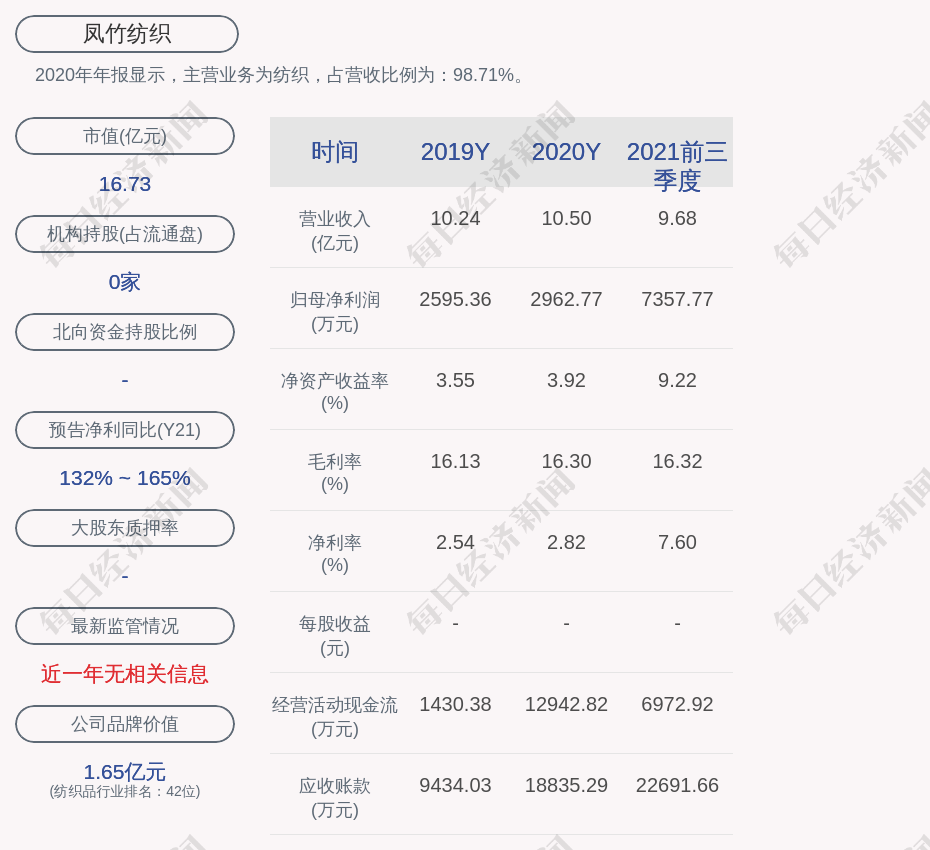Click the 2020Y column header
This screenshot has height=850, width=930.
click(x=566, y=152)
